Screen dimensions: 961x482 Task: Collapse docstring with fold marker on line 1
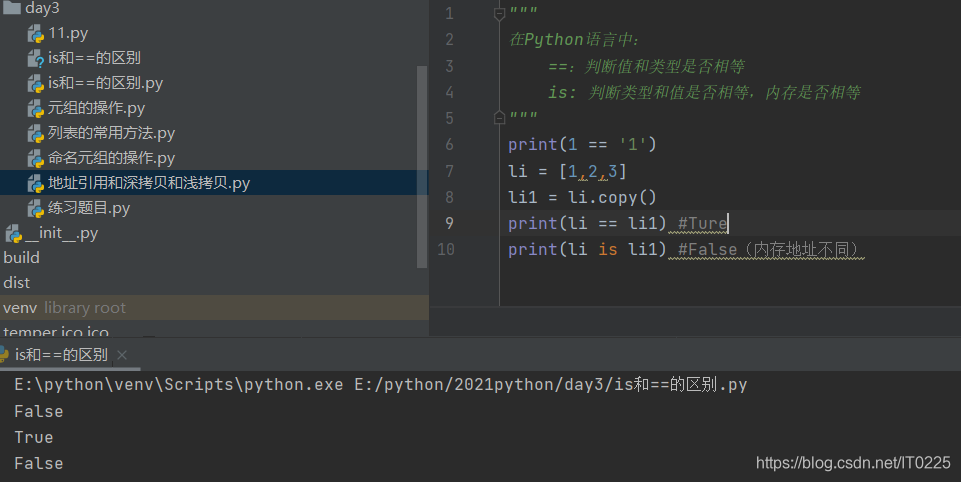(x=499, y=13)
